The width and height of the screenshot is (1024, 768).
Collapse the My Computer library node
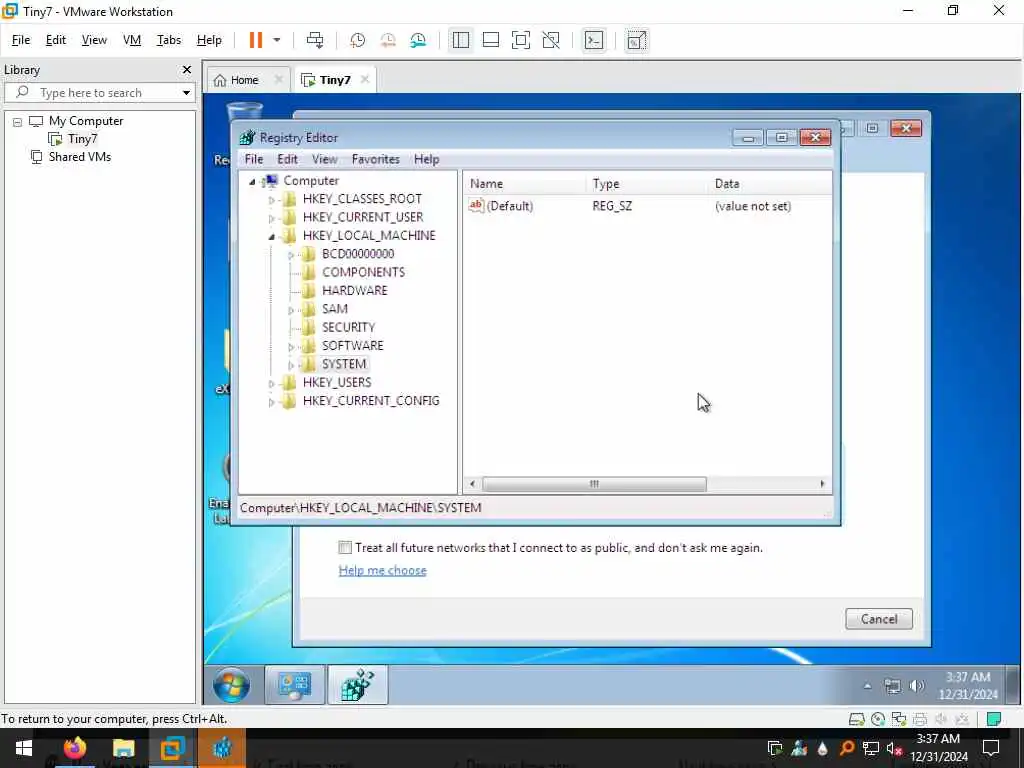[18, 121]
